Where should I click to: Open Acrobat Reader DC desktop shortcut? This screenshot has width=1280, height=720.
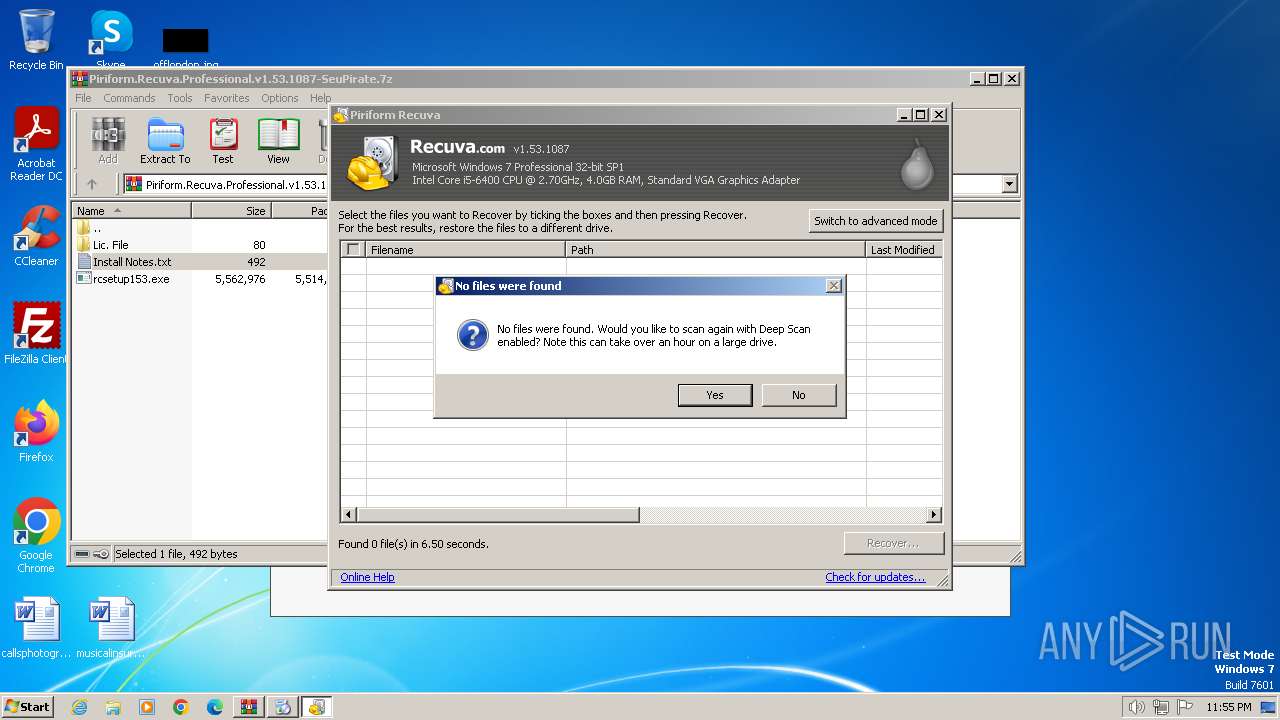[x=36, y=144]
